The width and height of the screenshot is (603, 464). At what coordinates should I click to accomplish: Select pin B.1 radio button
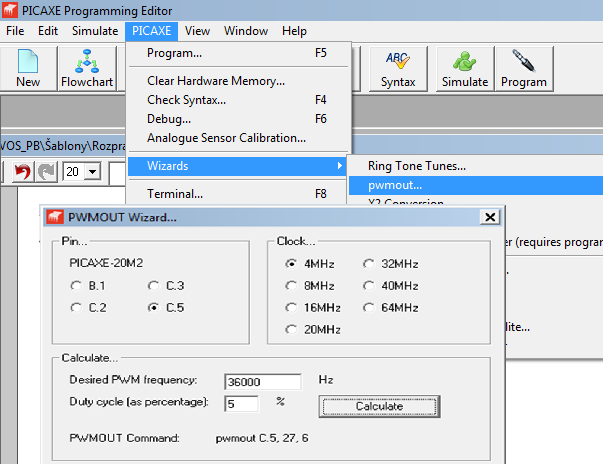tap(76, 286)
